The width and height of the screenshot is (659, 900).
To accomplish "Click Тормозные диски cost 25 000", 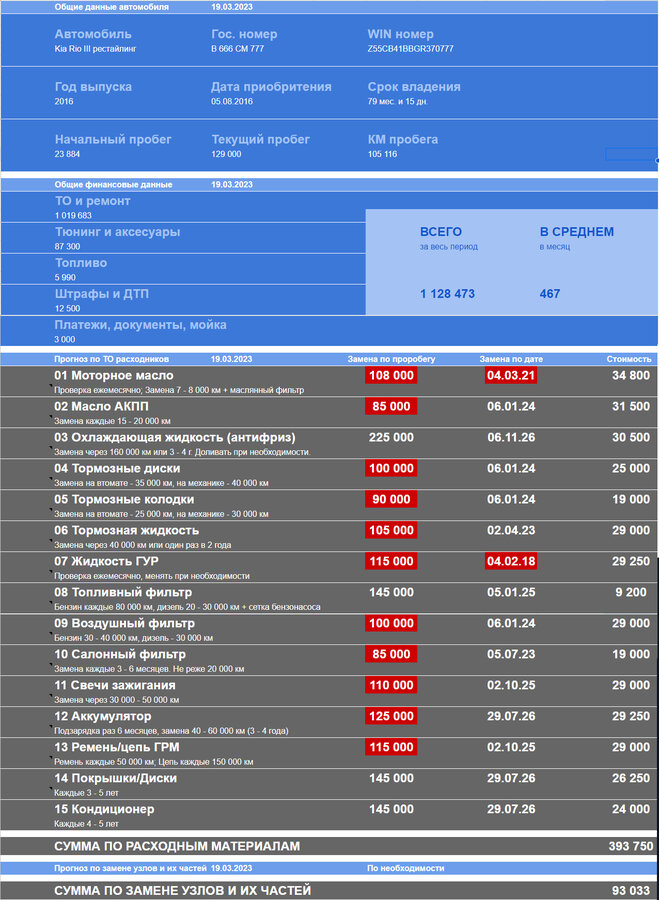I will point(631,468).
